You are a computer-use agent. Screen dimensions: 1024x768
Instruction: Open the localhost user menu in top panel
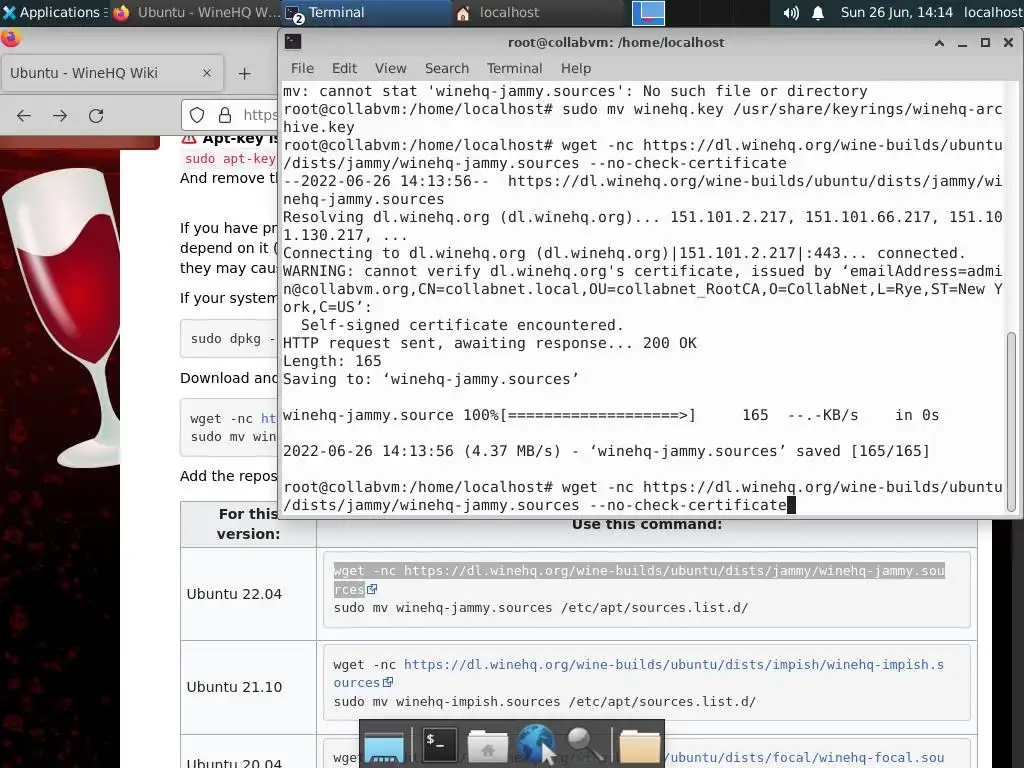click(x=993, y=12)
